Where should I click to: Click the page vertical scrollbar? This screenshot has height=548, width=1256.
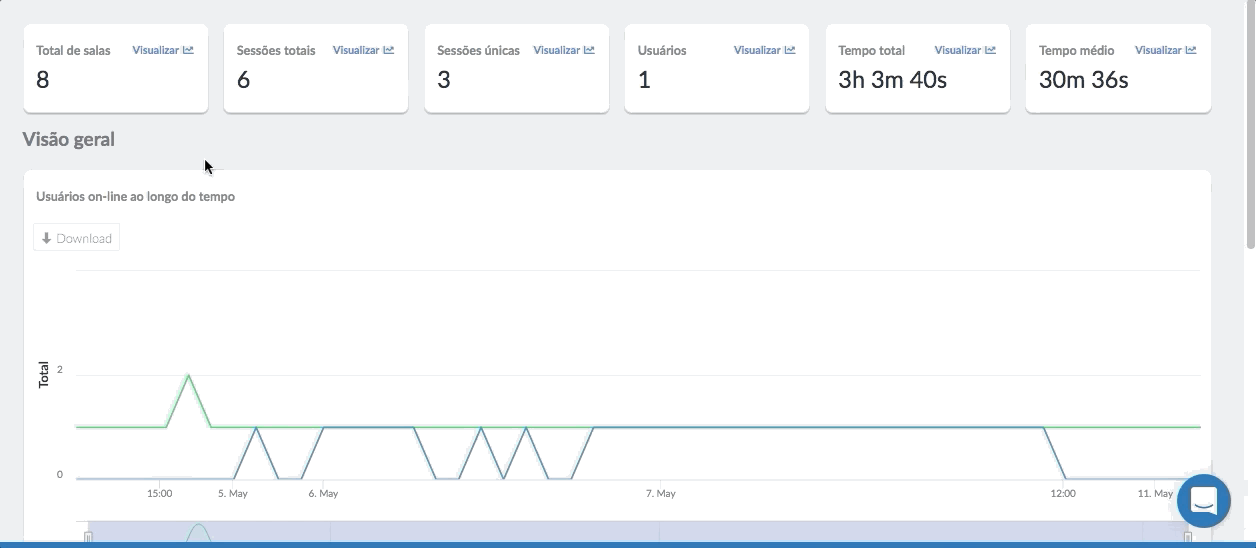(1250, 125)
